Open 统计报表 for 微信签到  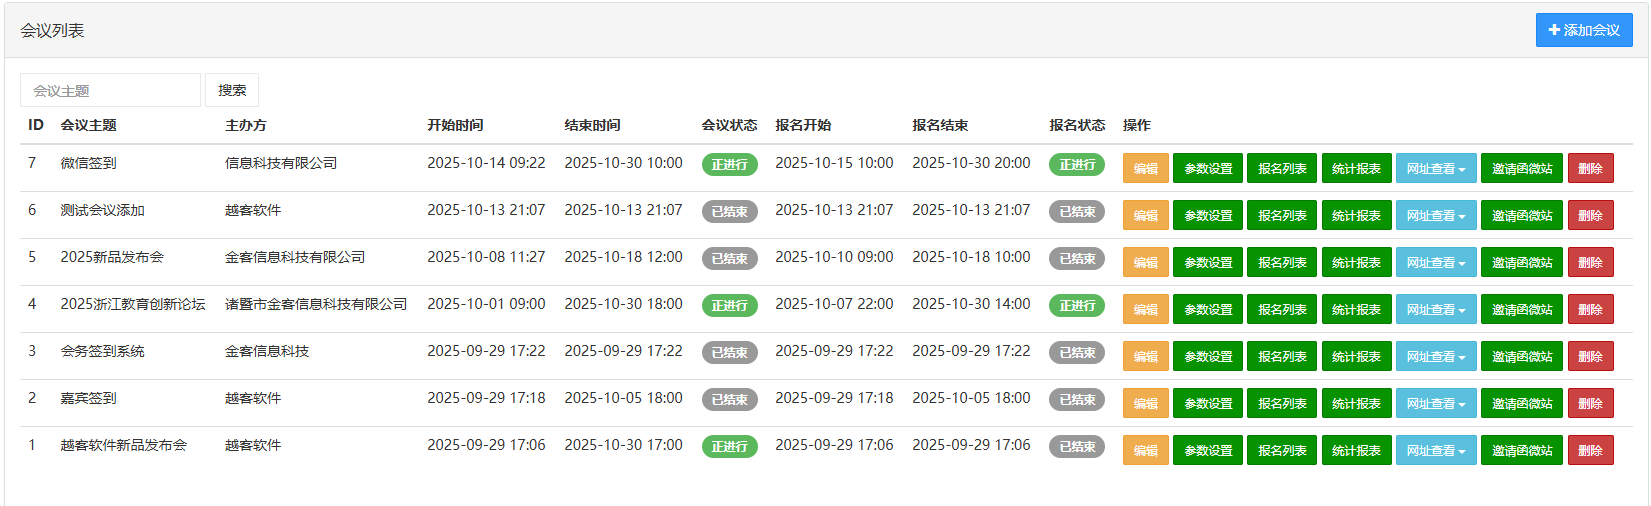(x=1356, y=168)
